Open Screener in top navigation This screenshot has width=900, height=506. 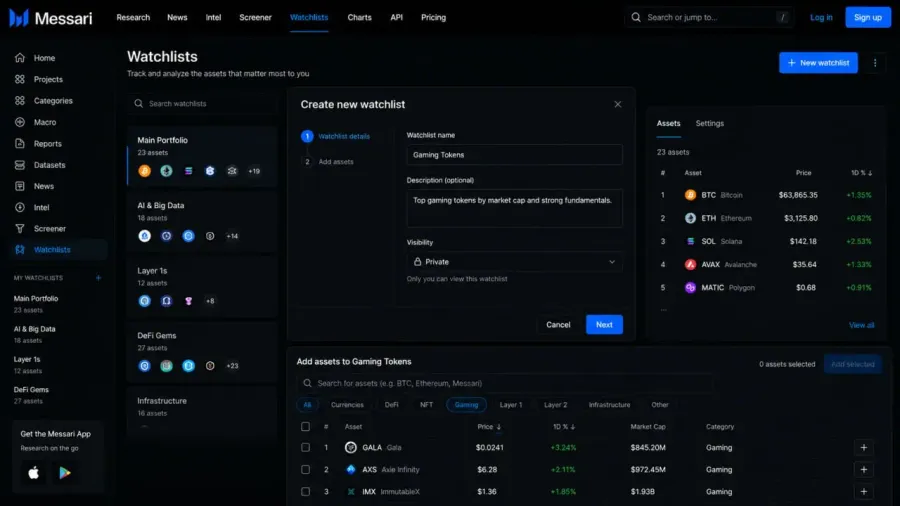tap(255, 17)
